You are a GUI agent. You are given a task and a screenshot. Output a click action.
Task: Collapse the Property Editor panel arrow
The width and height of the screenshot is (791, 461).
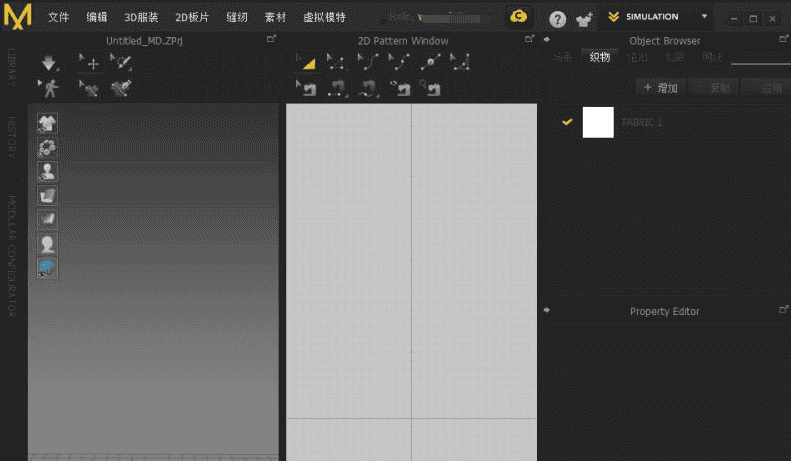[x=547, y=311]
